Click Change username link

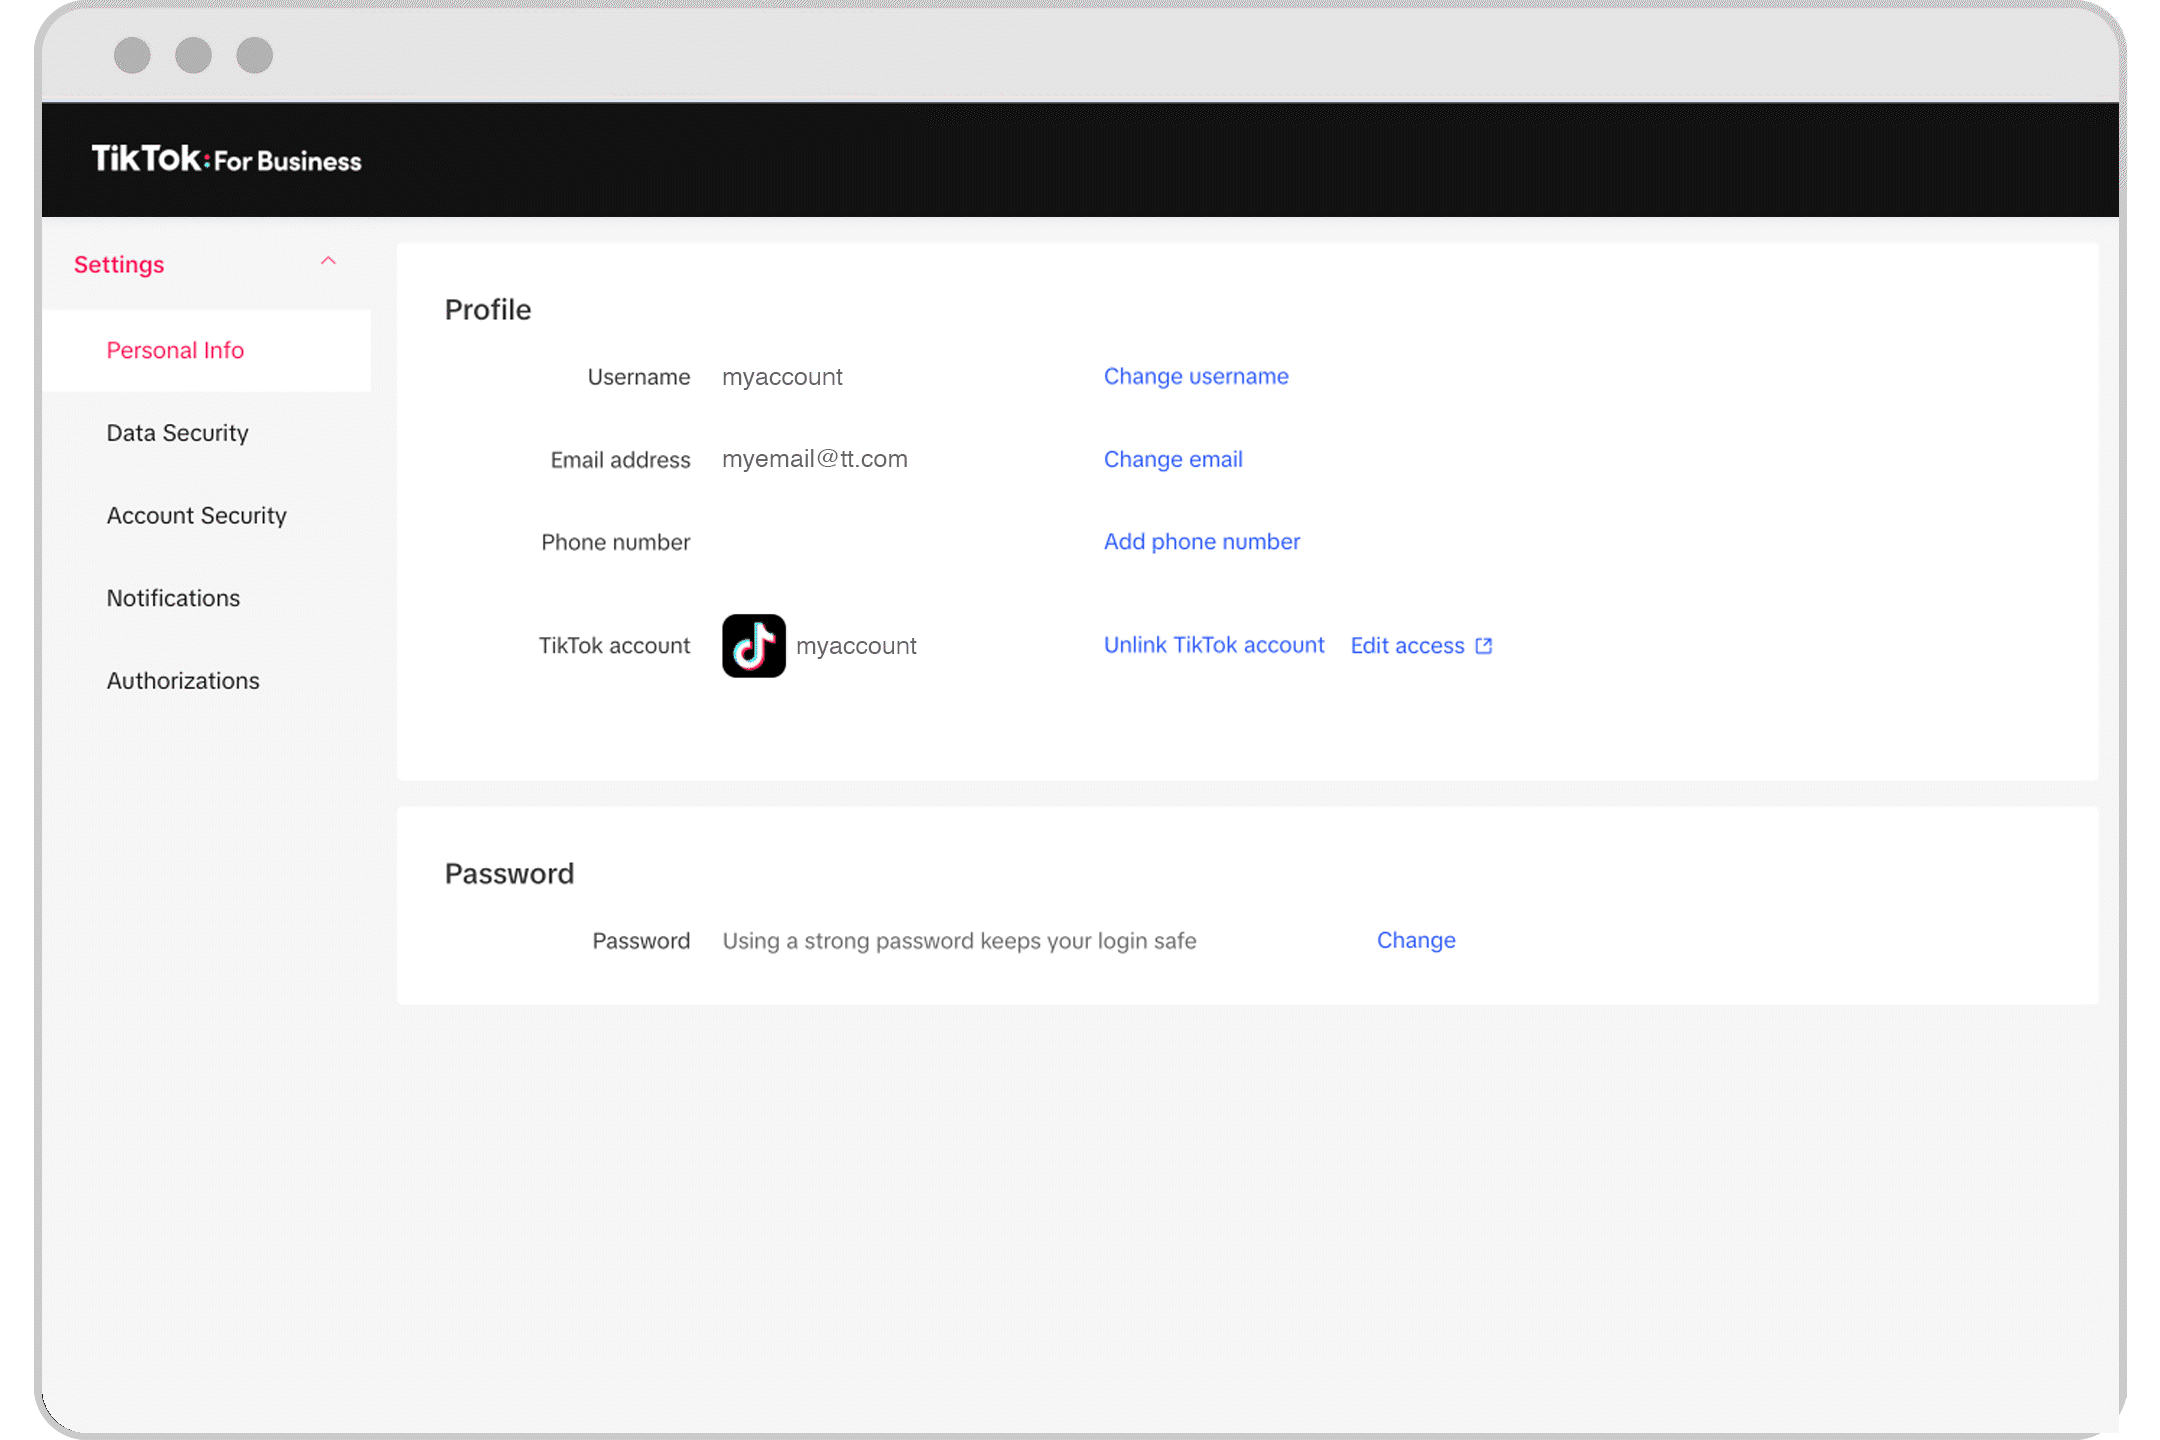pyautogui.click(x=1194, y=376)
